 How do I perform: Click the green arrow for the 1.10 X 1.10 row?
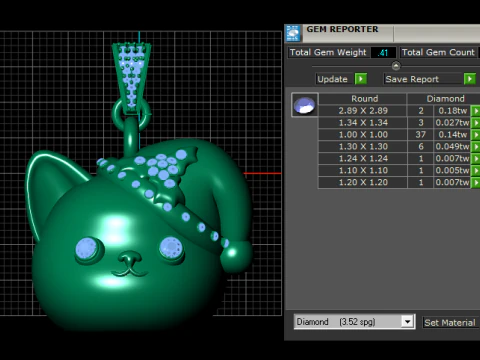coord(476,171)
